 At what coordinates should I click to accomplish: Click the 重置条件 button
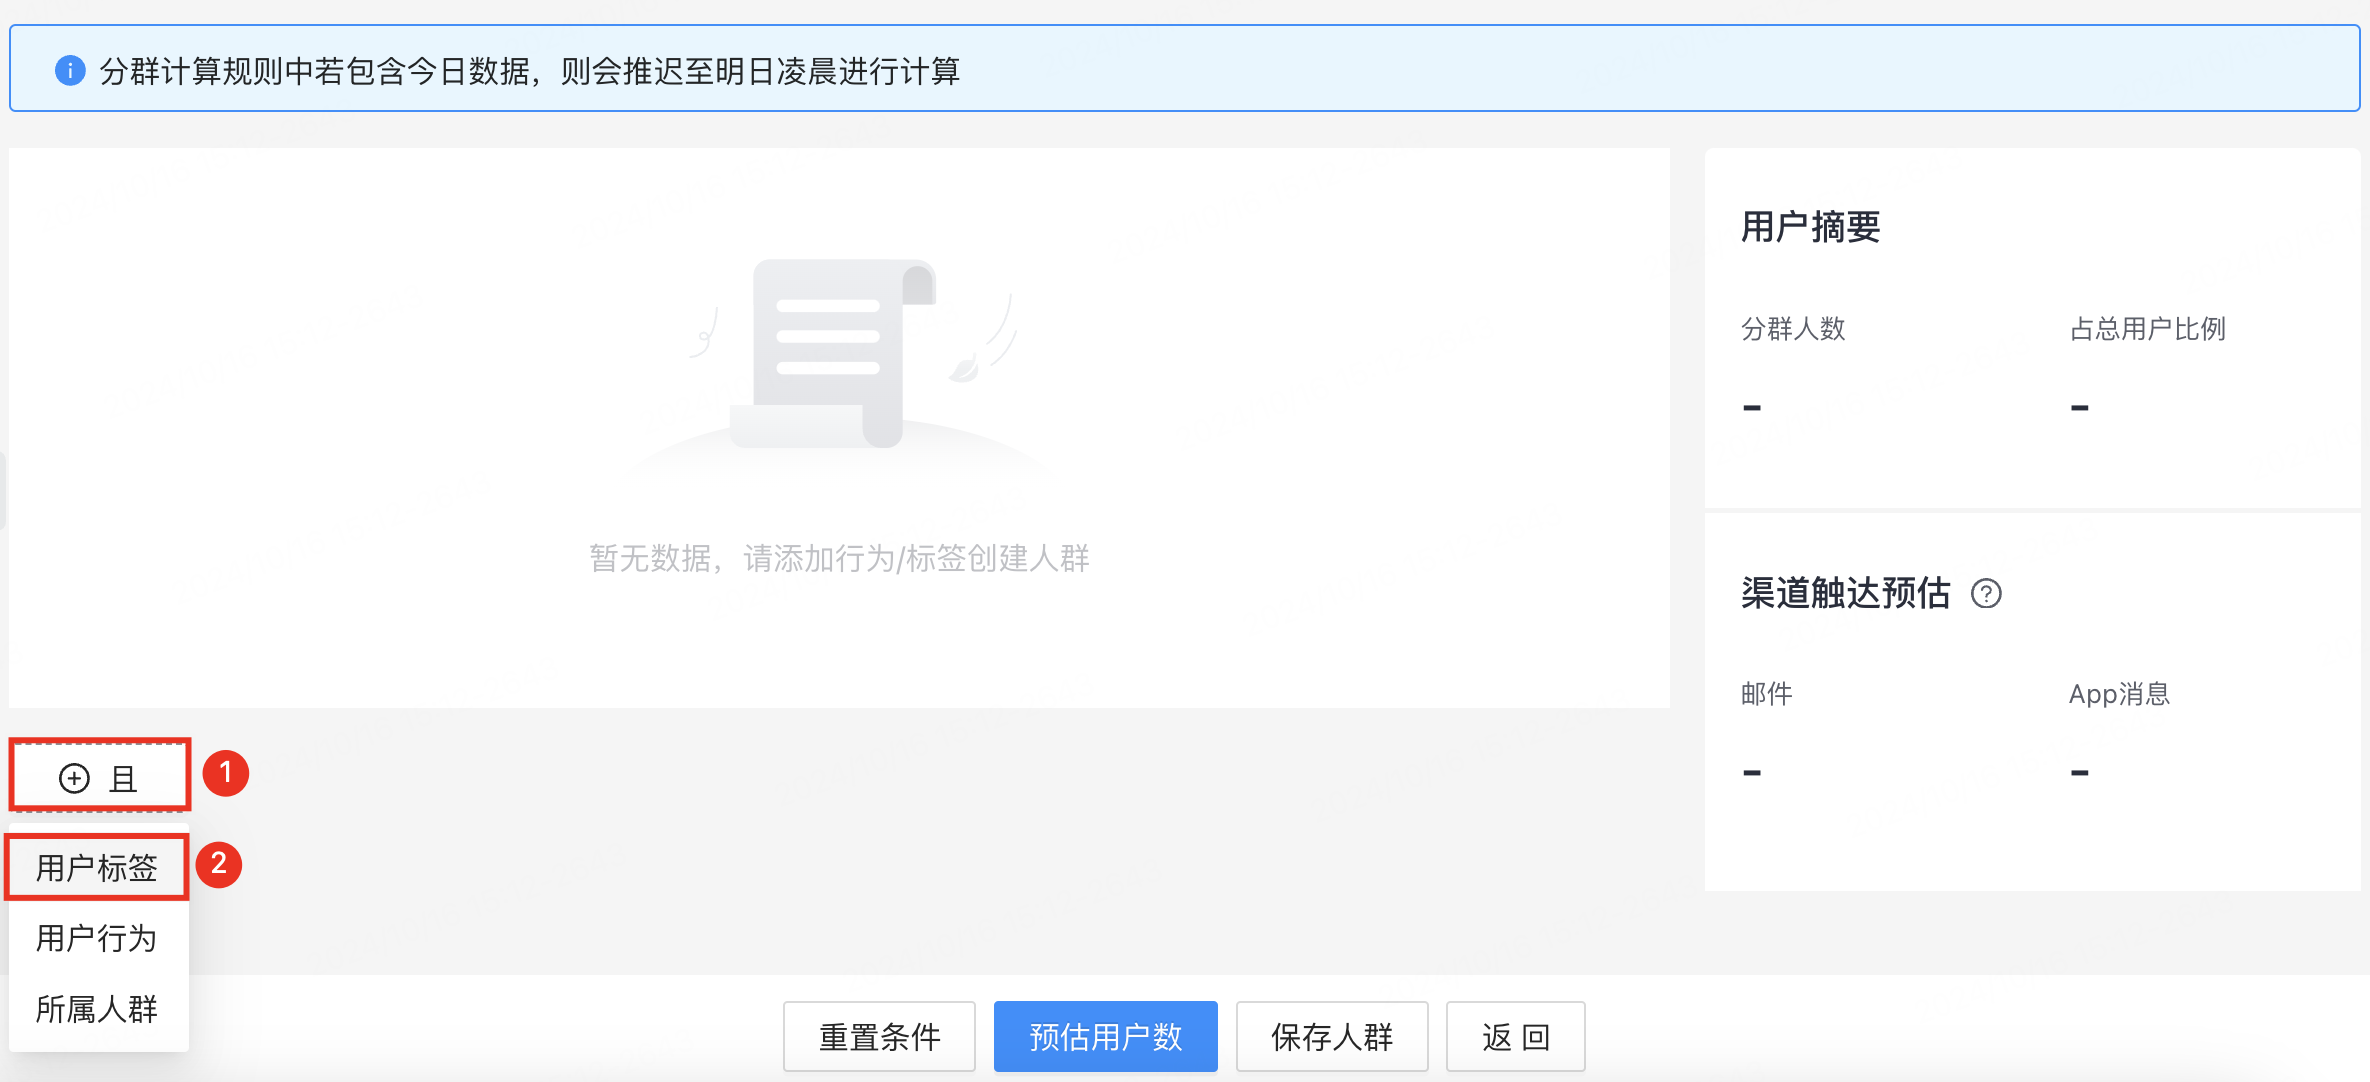point(879,1037)
